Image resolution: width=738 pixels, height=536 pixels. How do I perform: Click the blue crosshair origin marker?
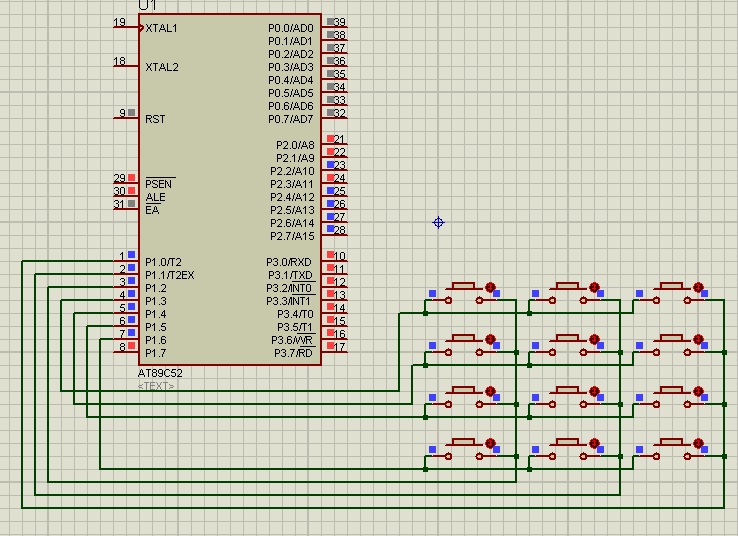(438, 222)
